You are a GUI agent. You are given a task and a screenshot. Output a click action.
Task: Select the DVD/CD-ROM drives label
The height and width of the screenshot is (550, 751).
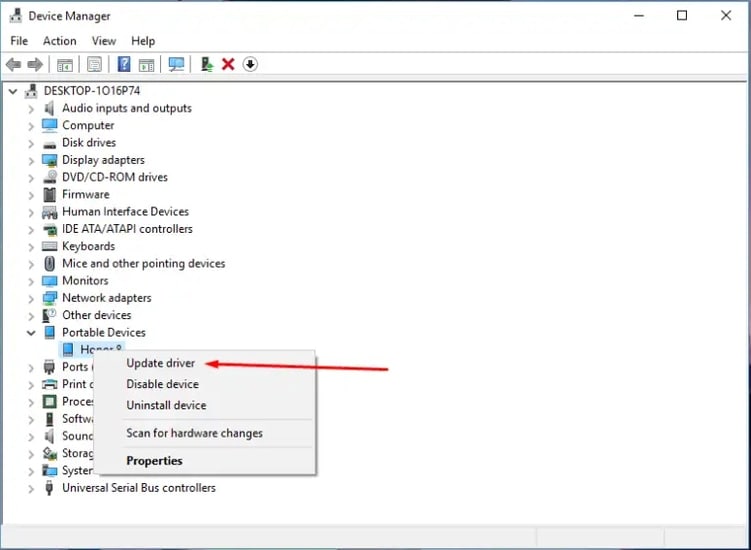(115, 177)
